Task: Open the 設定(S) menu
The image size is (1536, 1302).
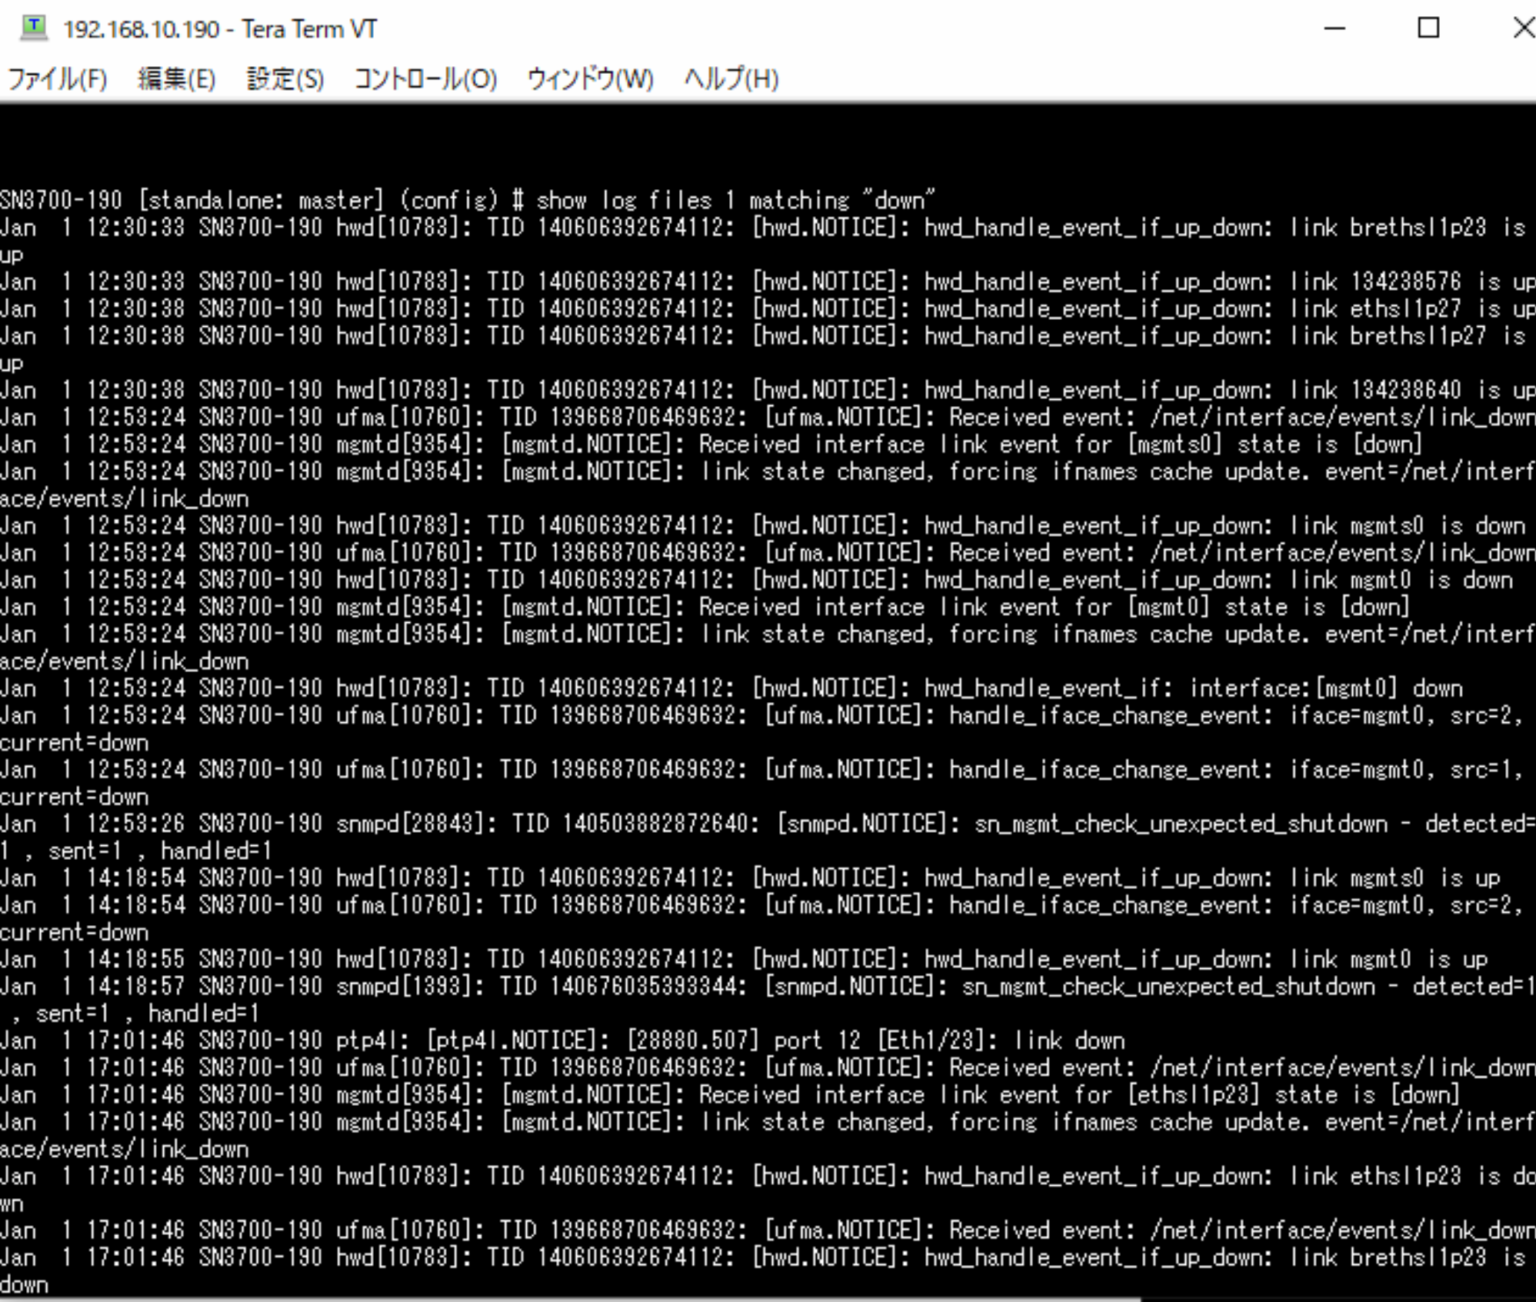Action: click(285, 79)
